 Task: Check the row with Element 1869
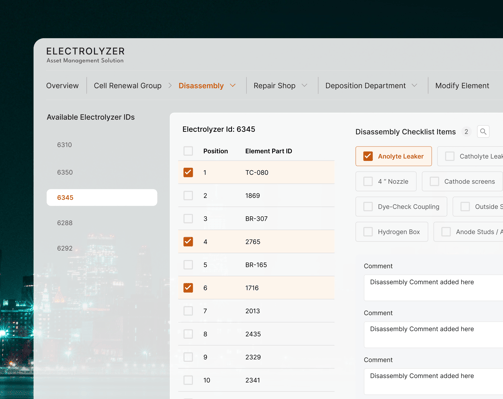(x=188, y=195)
